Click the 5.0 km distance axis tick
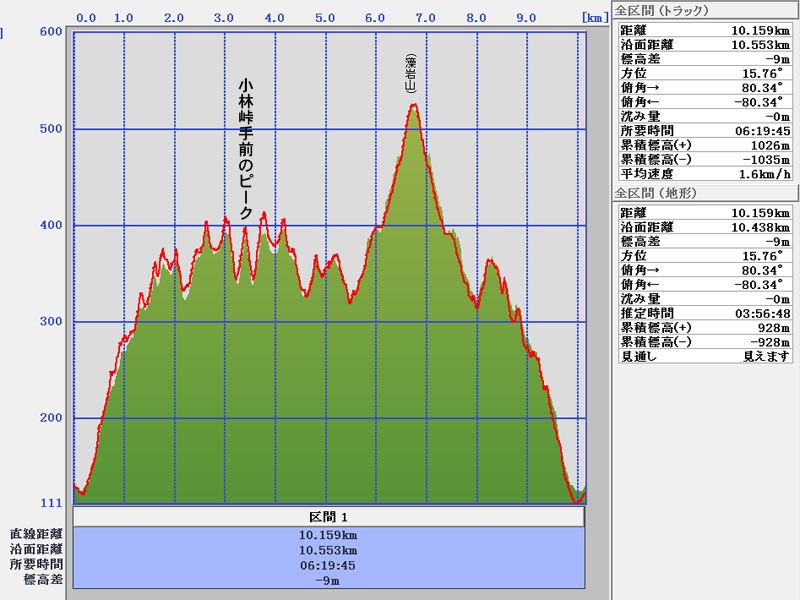The height and width of the screenshot is (600, 800). tap(324, 17)
